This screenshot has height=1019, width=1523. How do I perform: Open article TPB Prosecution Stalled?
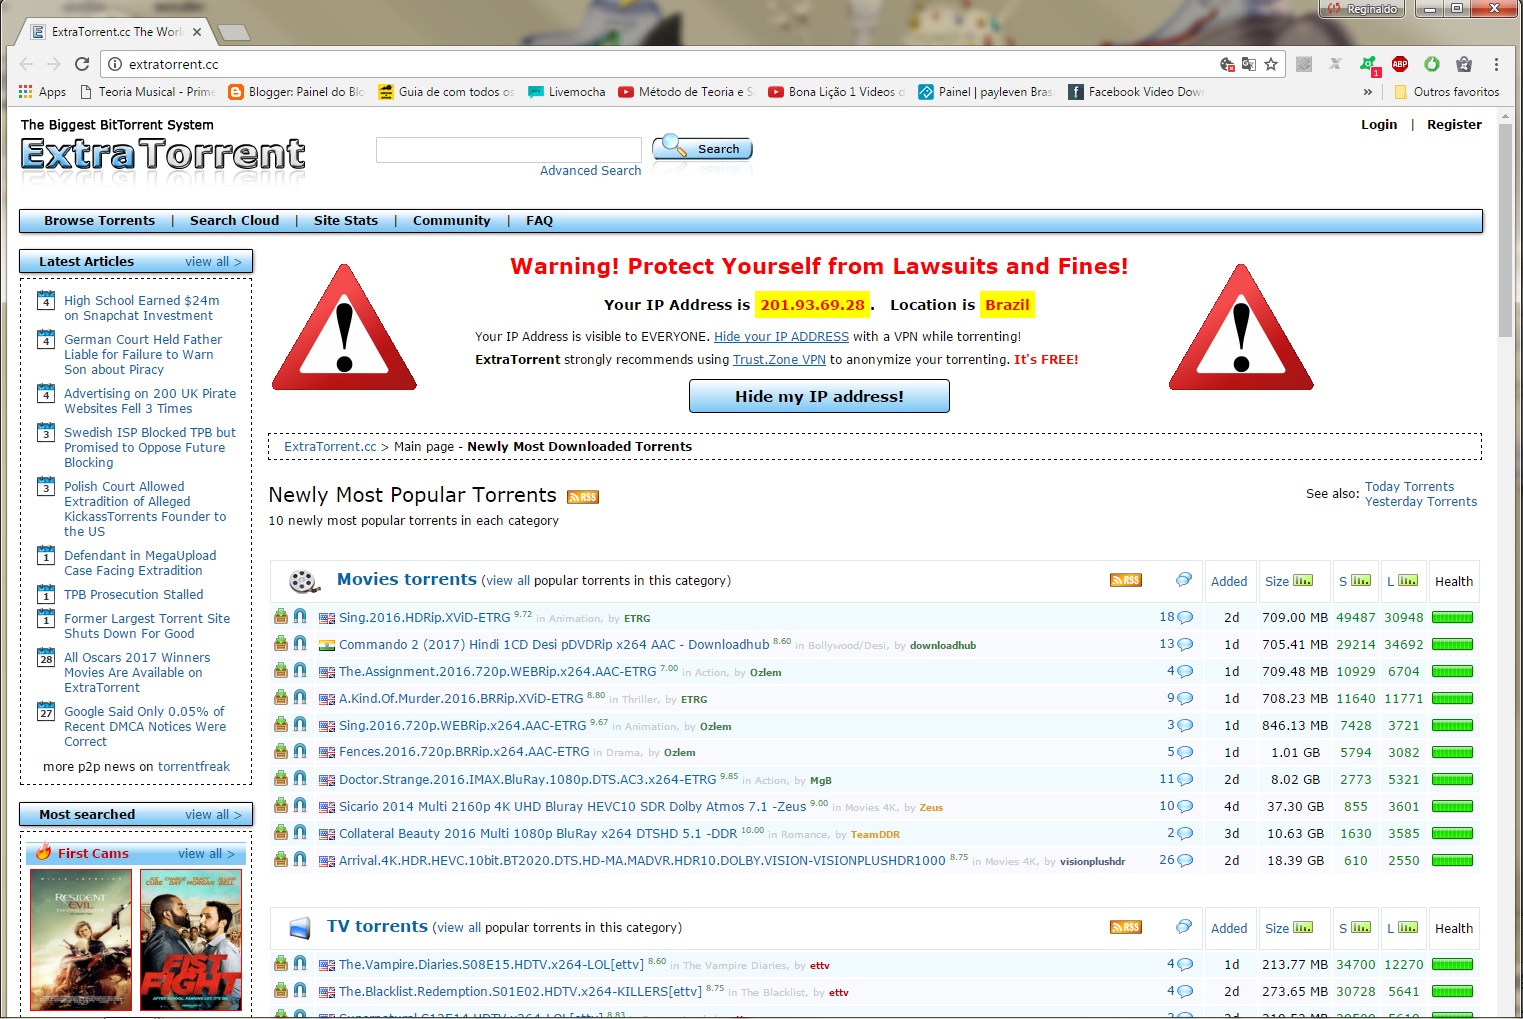click(x=133, y=595)
